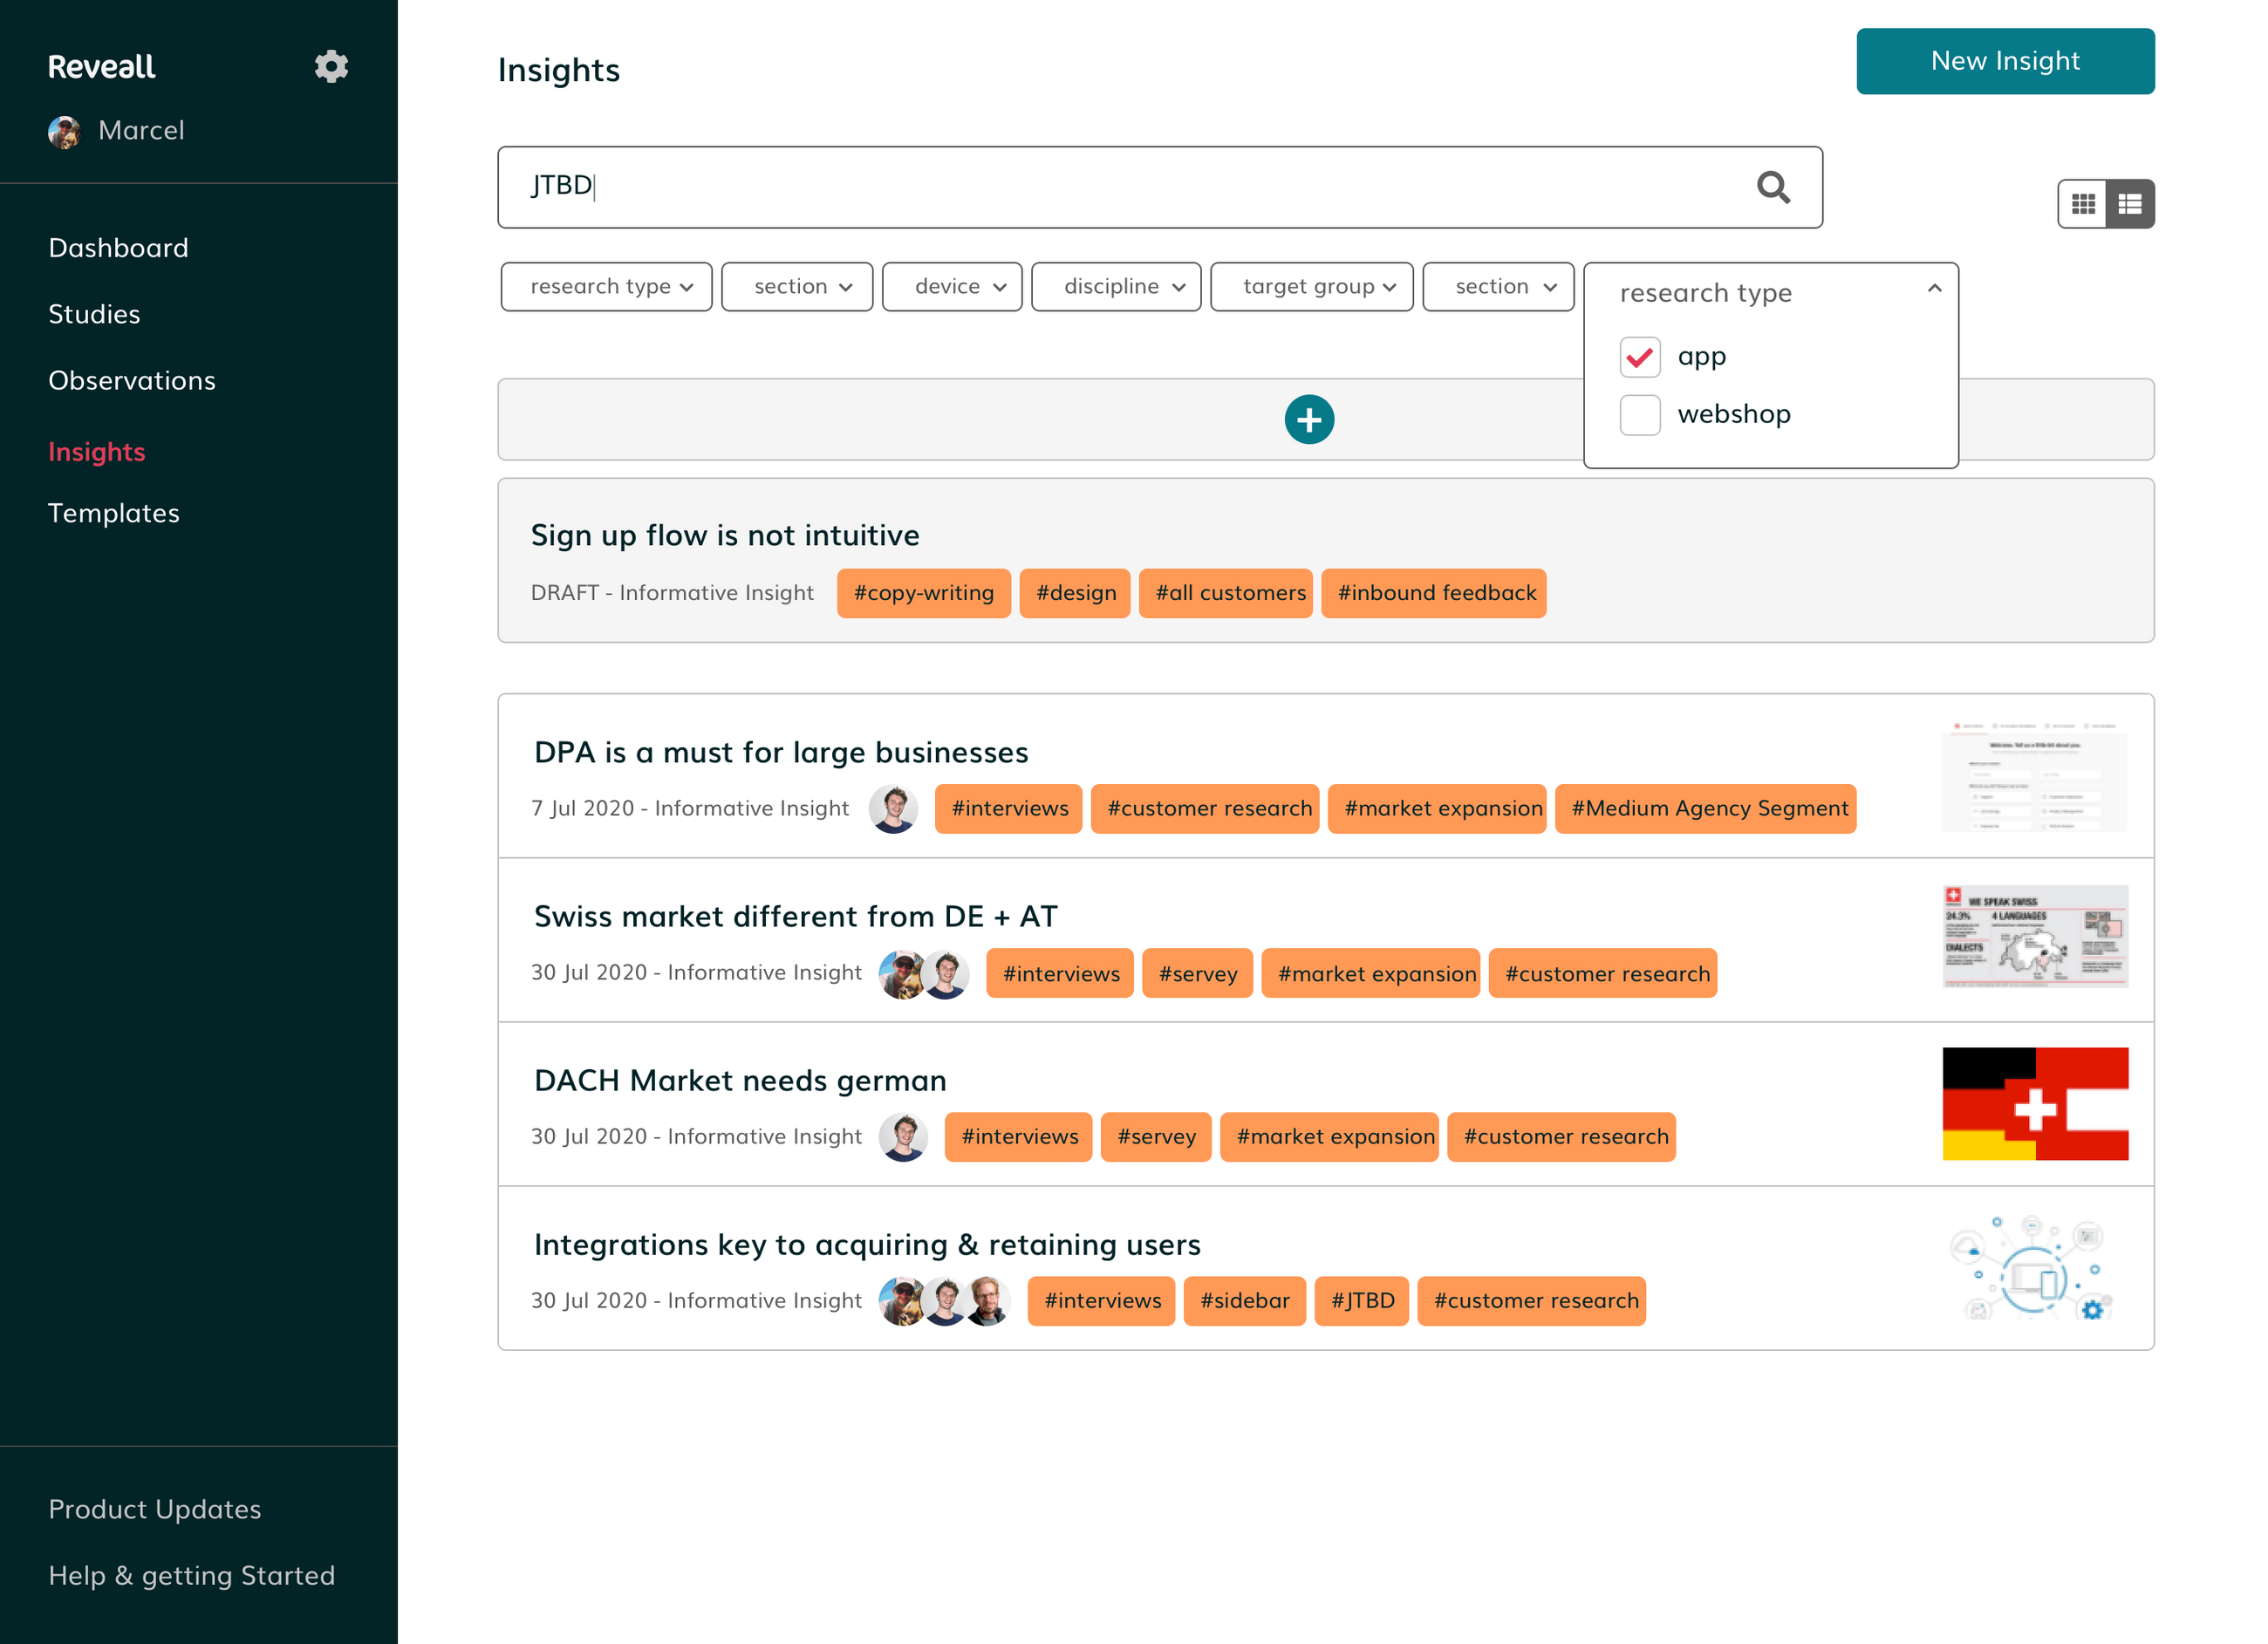Collapse the open research type chevron
2268x1644 pixels.
[1934, 289]
